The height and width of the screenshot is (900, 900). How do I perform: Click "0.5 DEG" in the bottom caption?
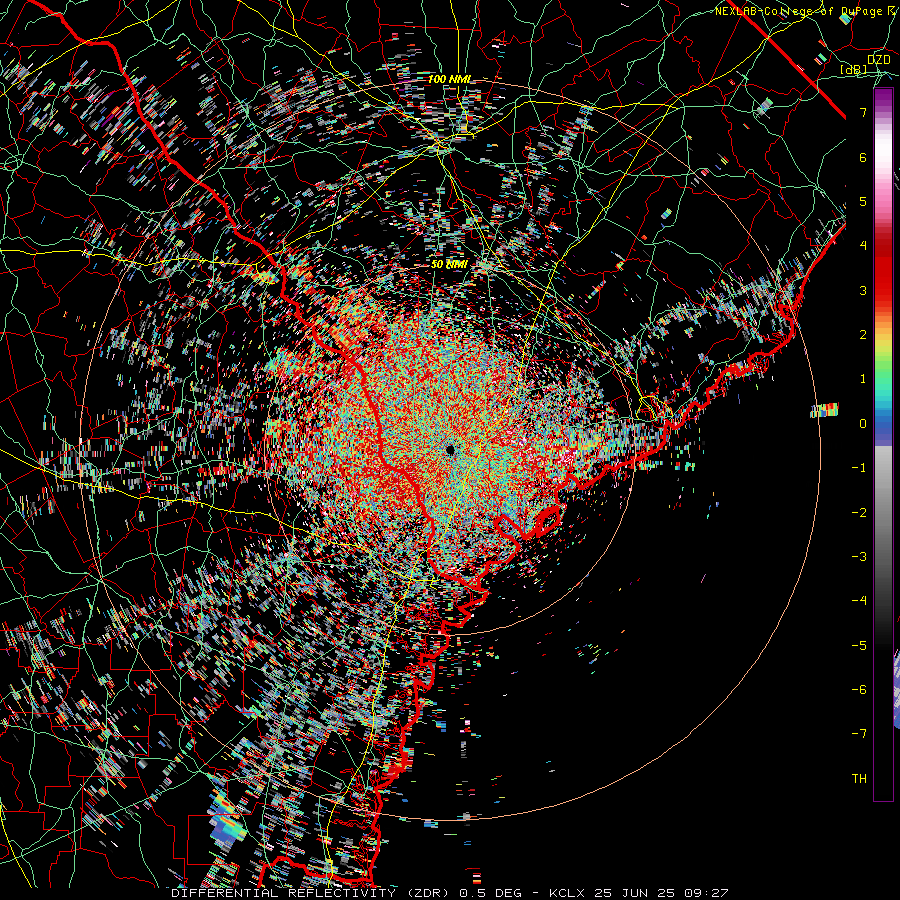490,893
